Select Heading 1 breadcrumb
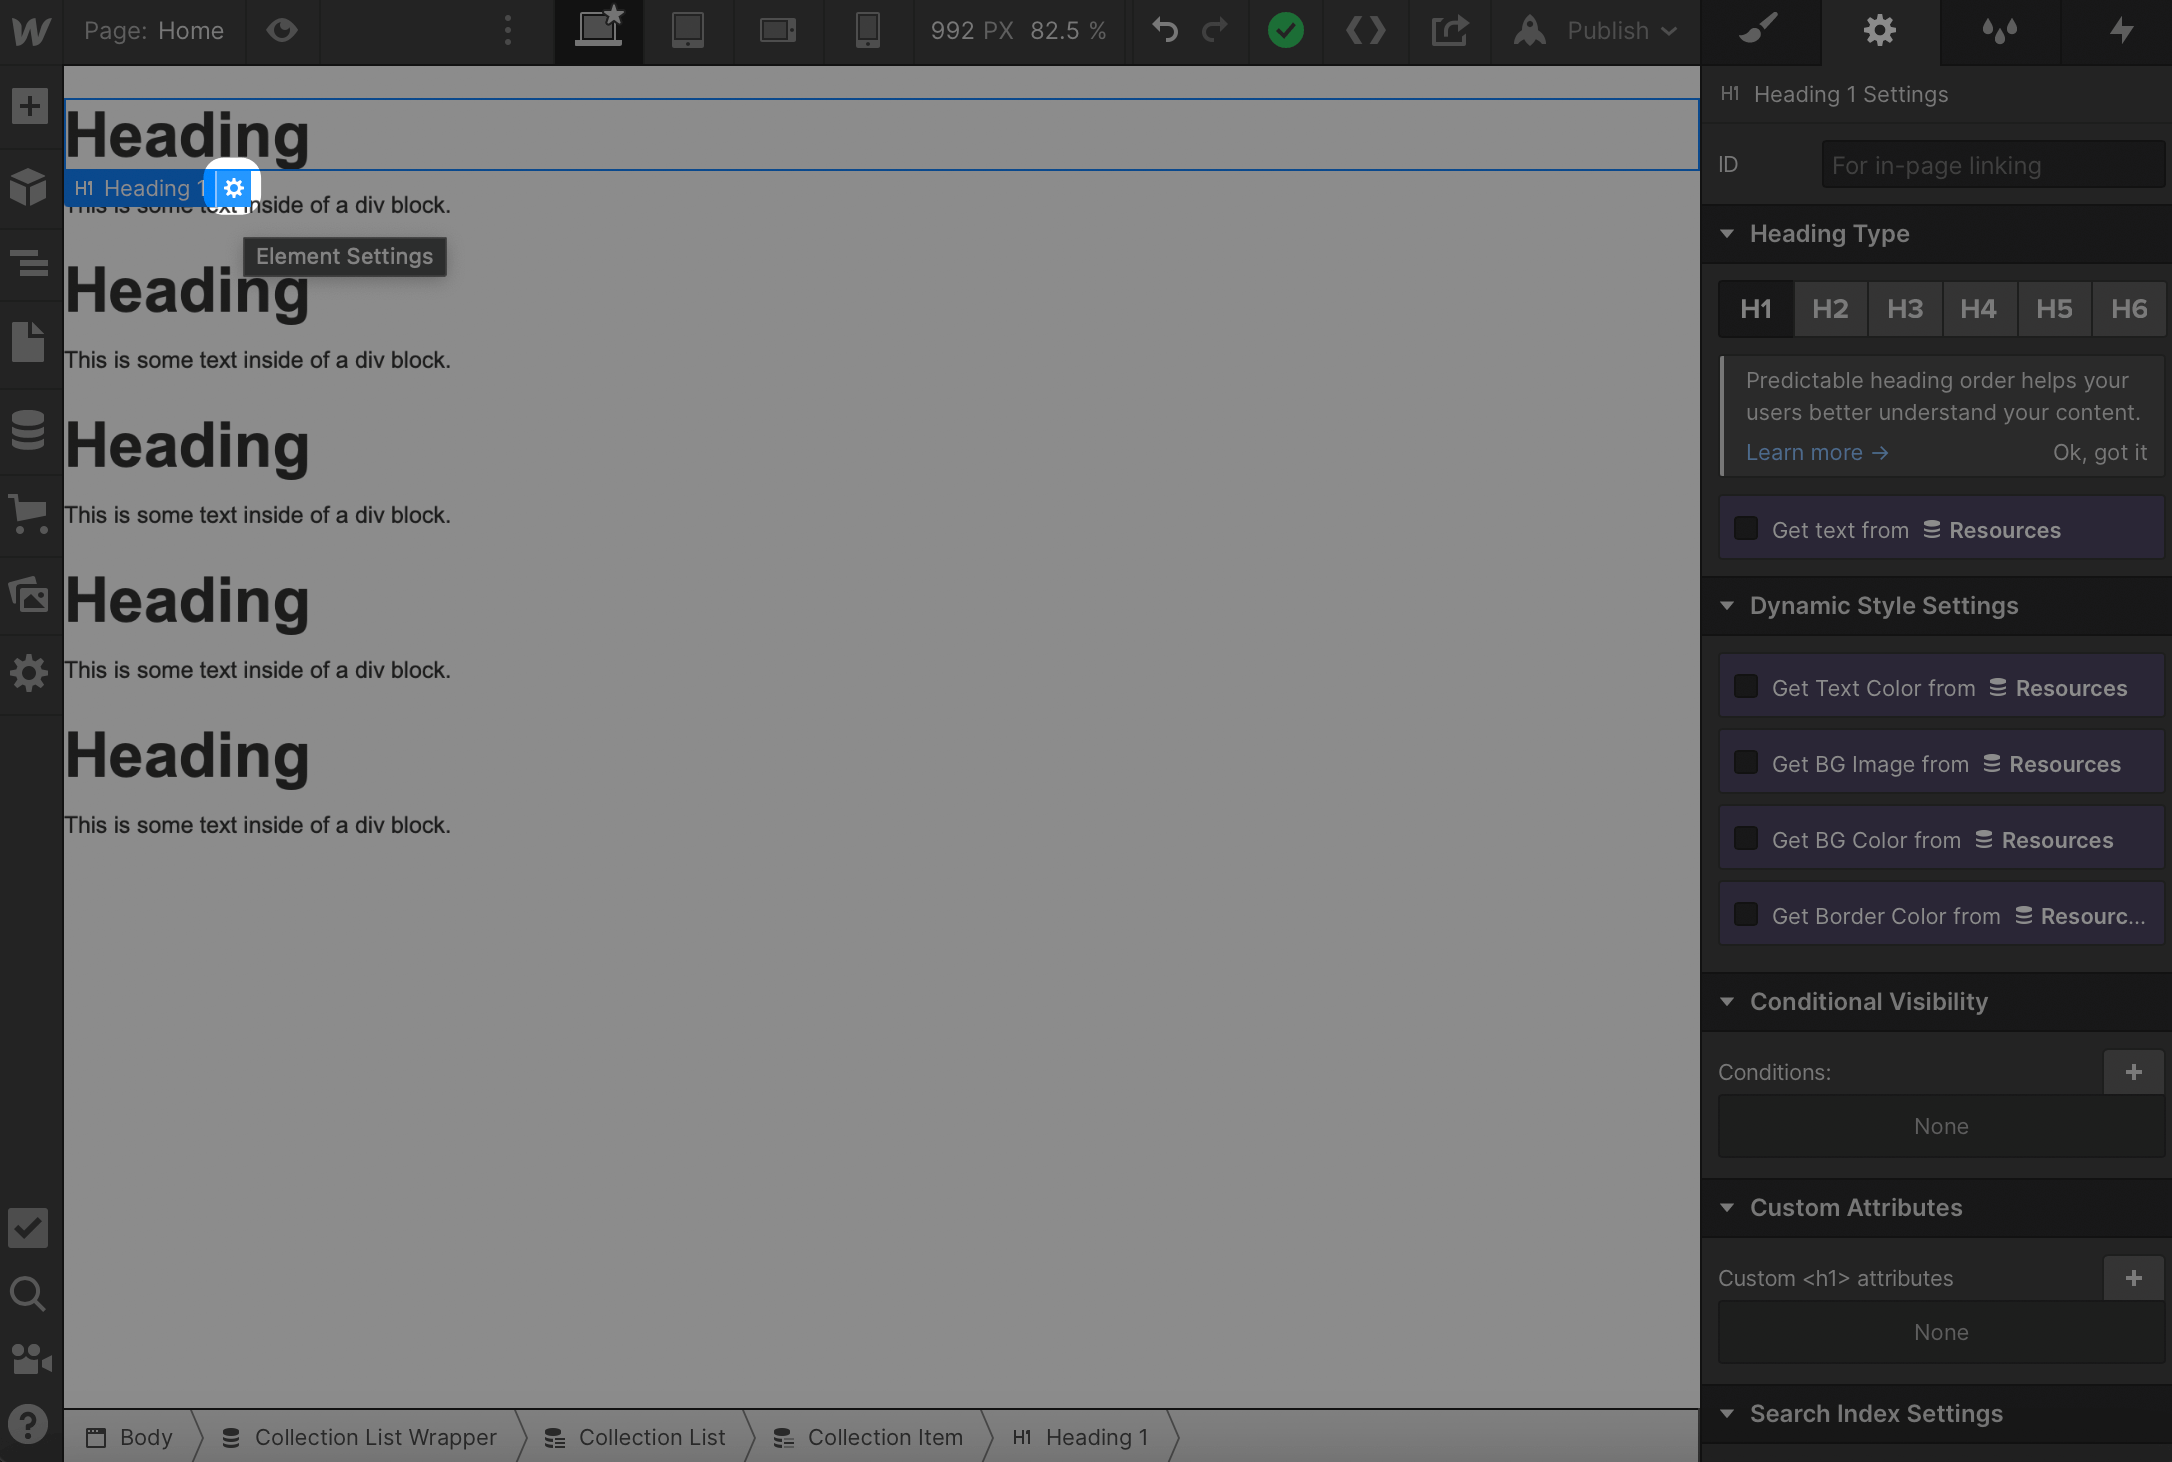The image size is (2172, 1462). (x=1081, y=1437)
